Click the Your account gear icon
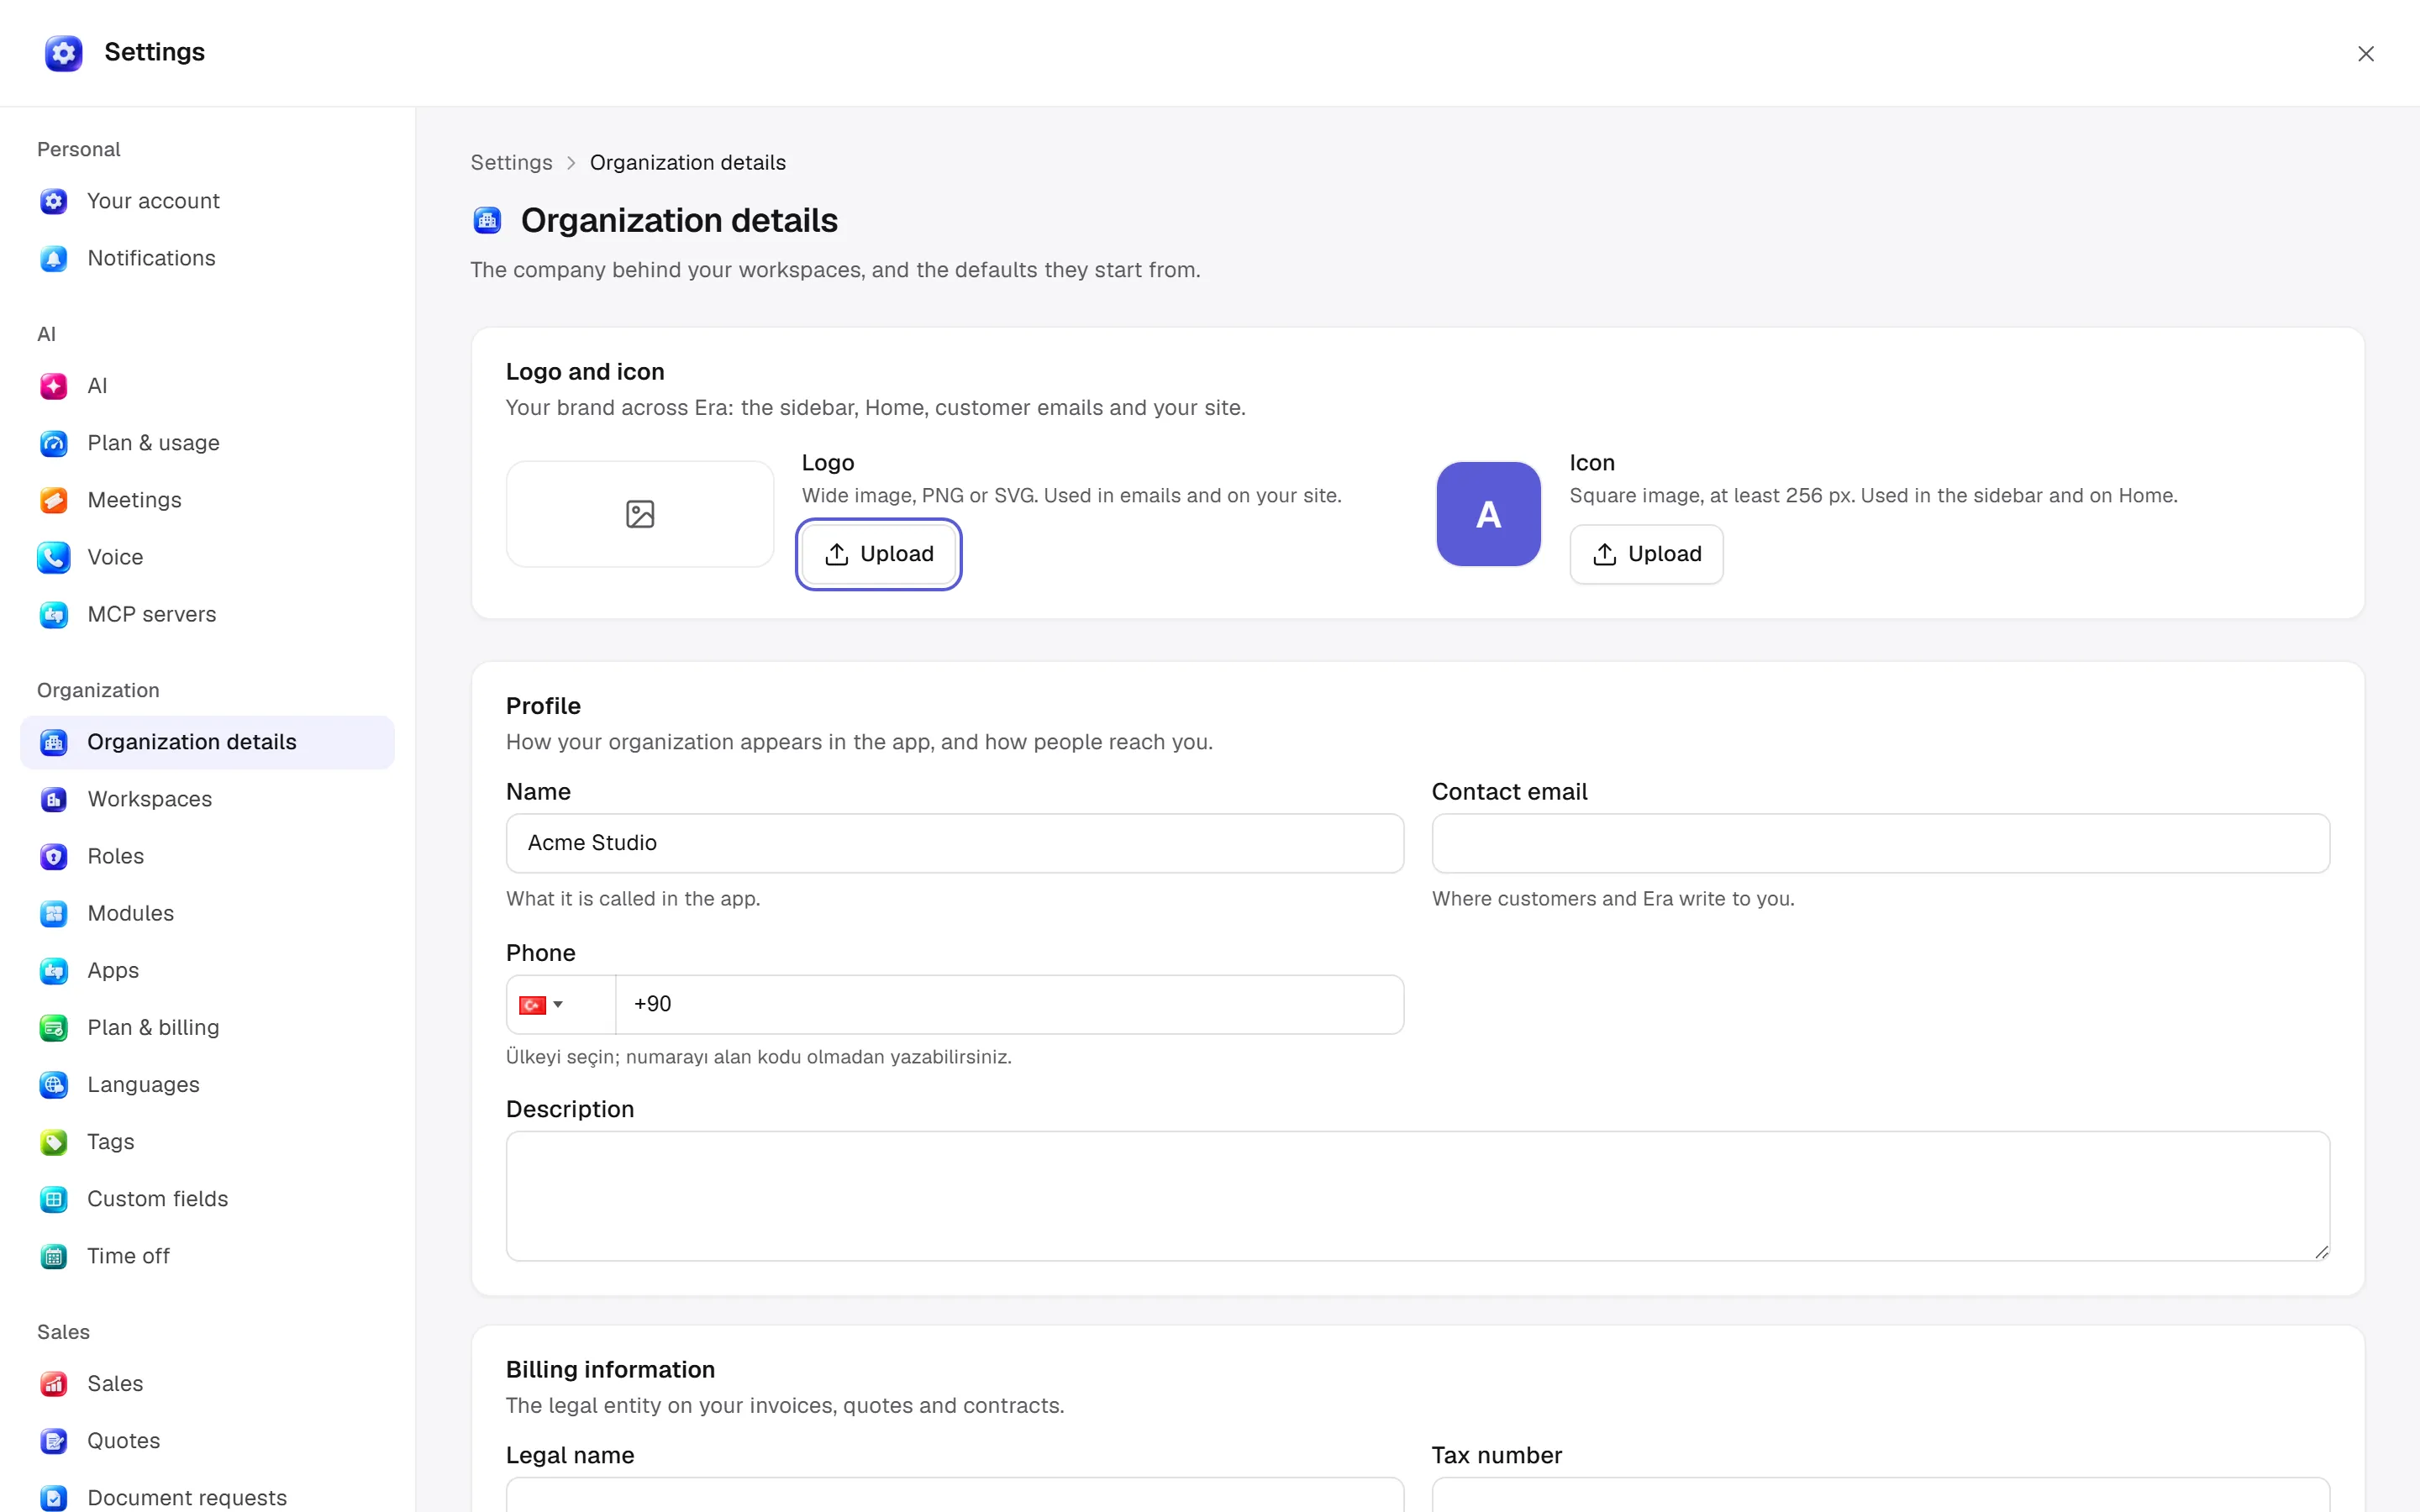2420x1512 pixels. (x=54, y=201)
